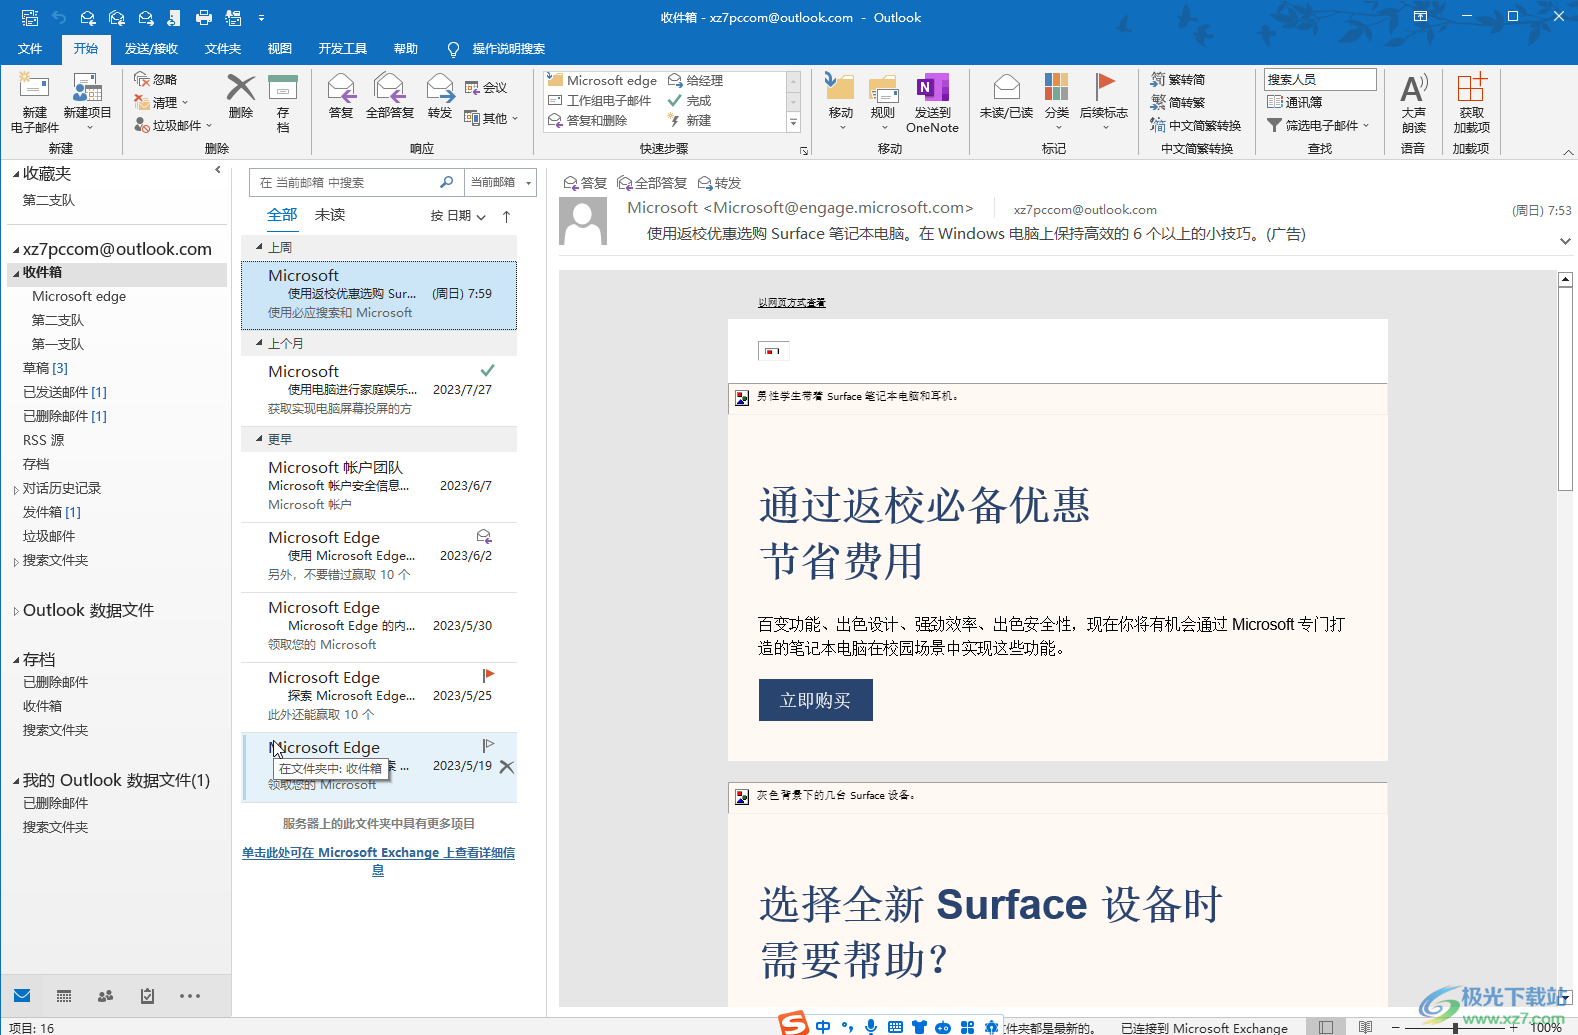Click the Microsoft Exchange details link
This screenshot has height=1035, width=1578.
(378, 861)
